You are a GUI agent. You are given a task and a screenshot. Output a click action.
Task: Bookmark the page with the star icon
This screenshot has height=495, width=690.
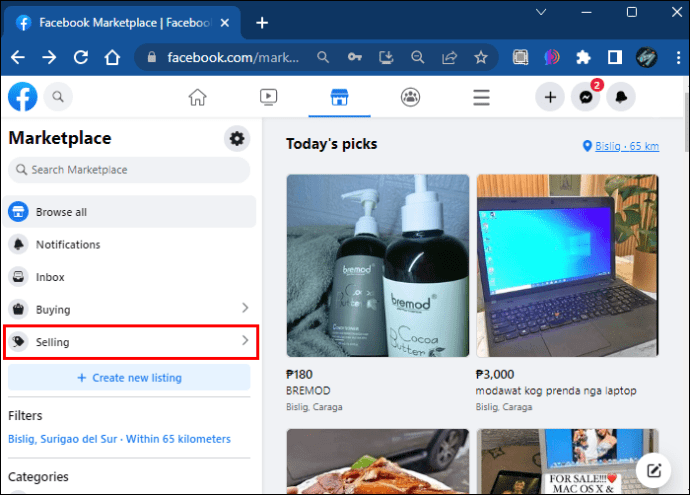point(481,57)
